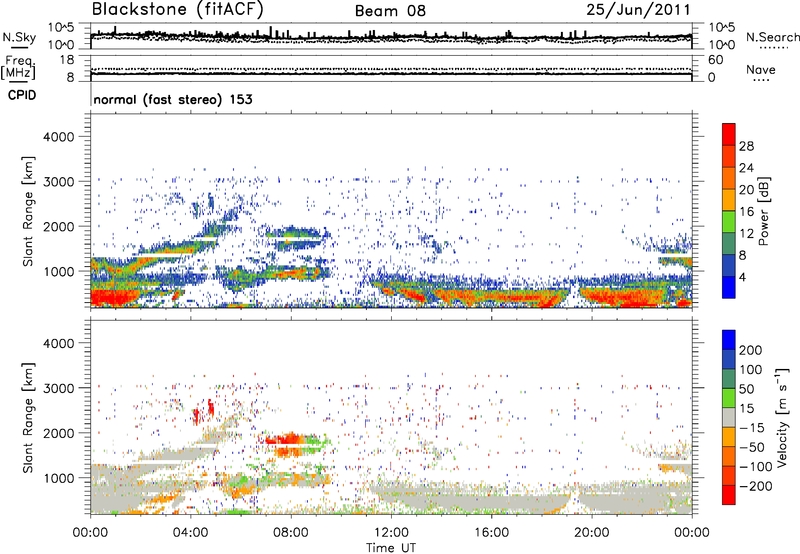Pick the −100 to −50 m/s Velocity segment

[729, 456]
